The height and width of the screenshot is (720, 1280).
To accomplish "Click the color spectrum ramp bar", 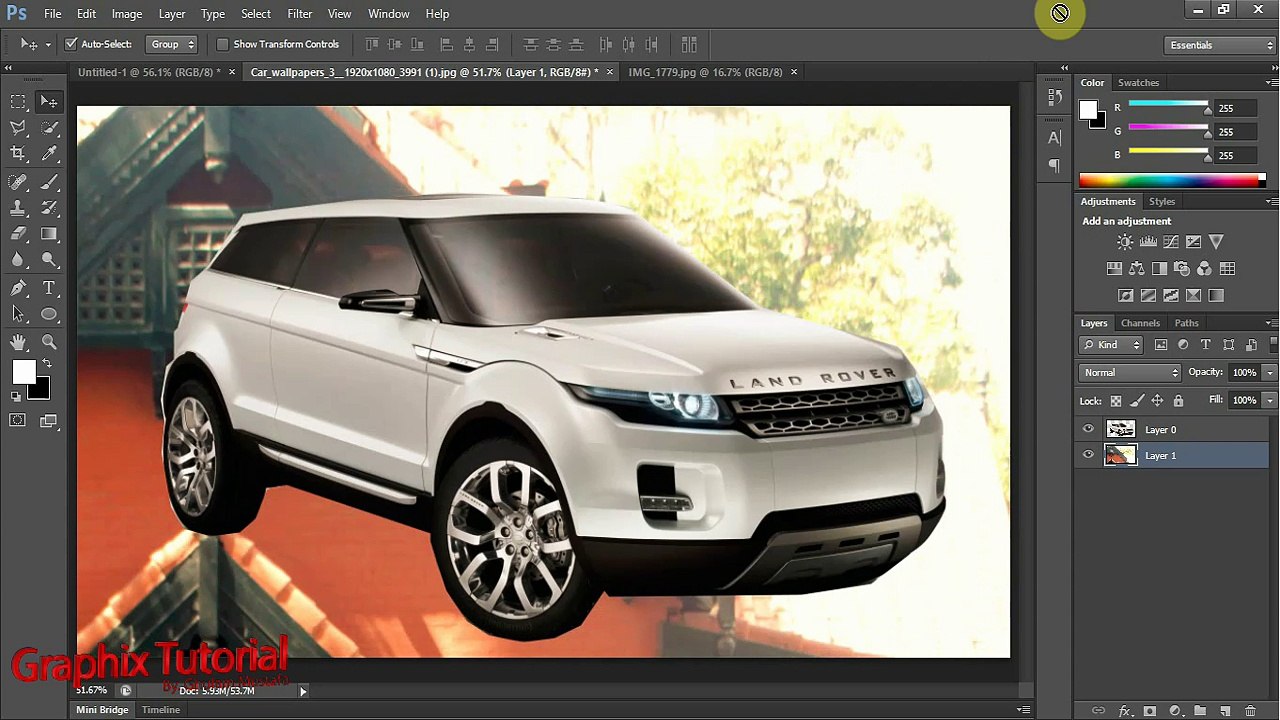I will pyautogui.click(x=1172, y=180).
